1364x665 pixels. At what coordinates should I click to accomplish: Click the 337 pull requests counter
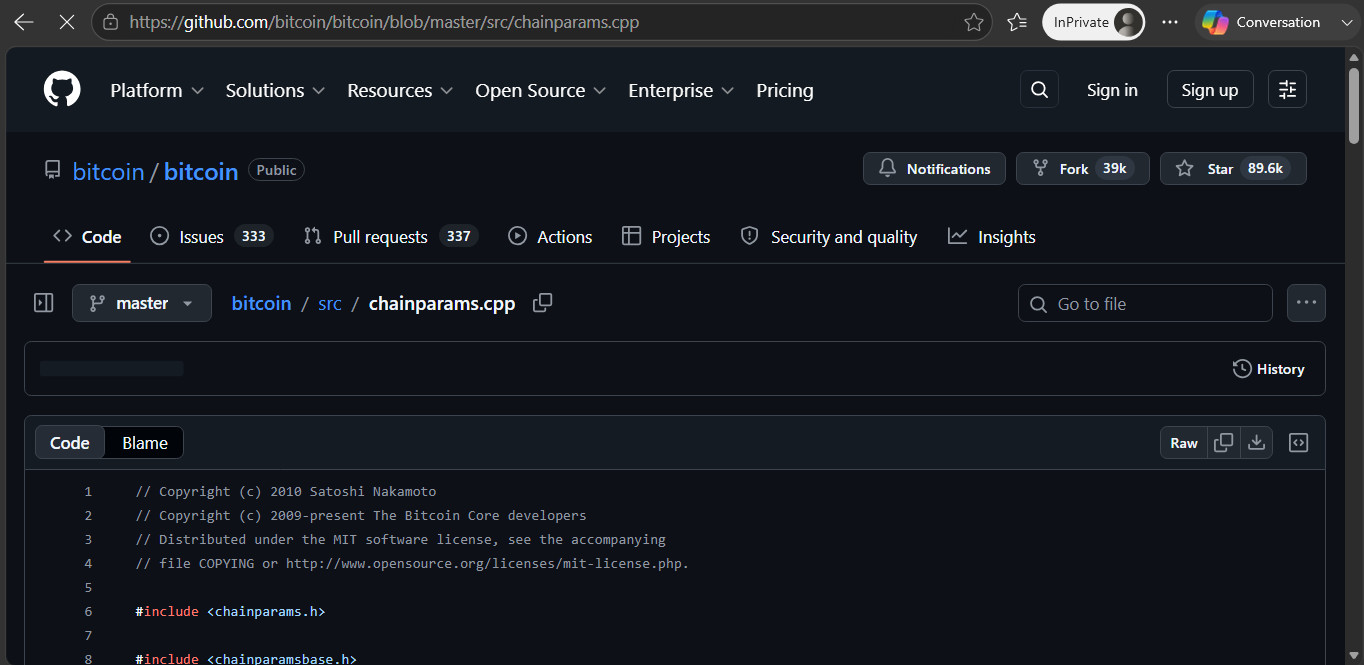coord(459,236)
